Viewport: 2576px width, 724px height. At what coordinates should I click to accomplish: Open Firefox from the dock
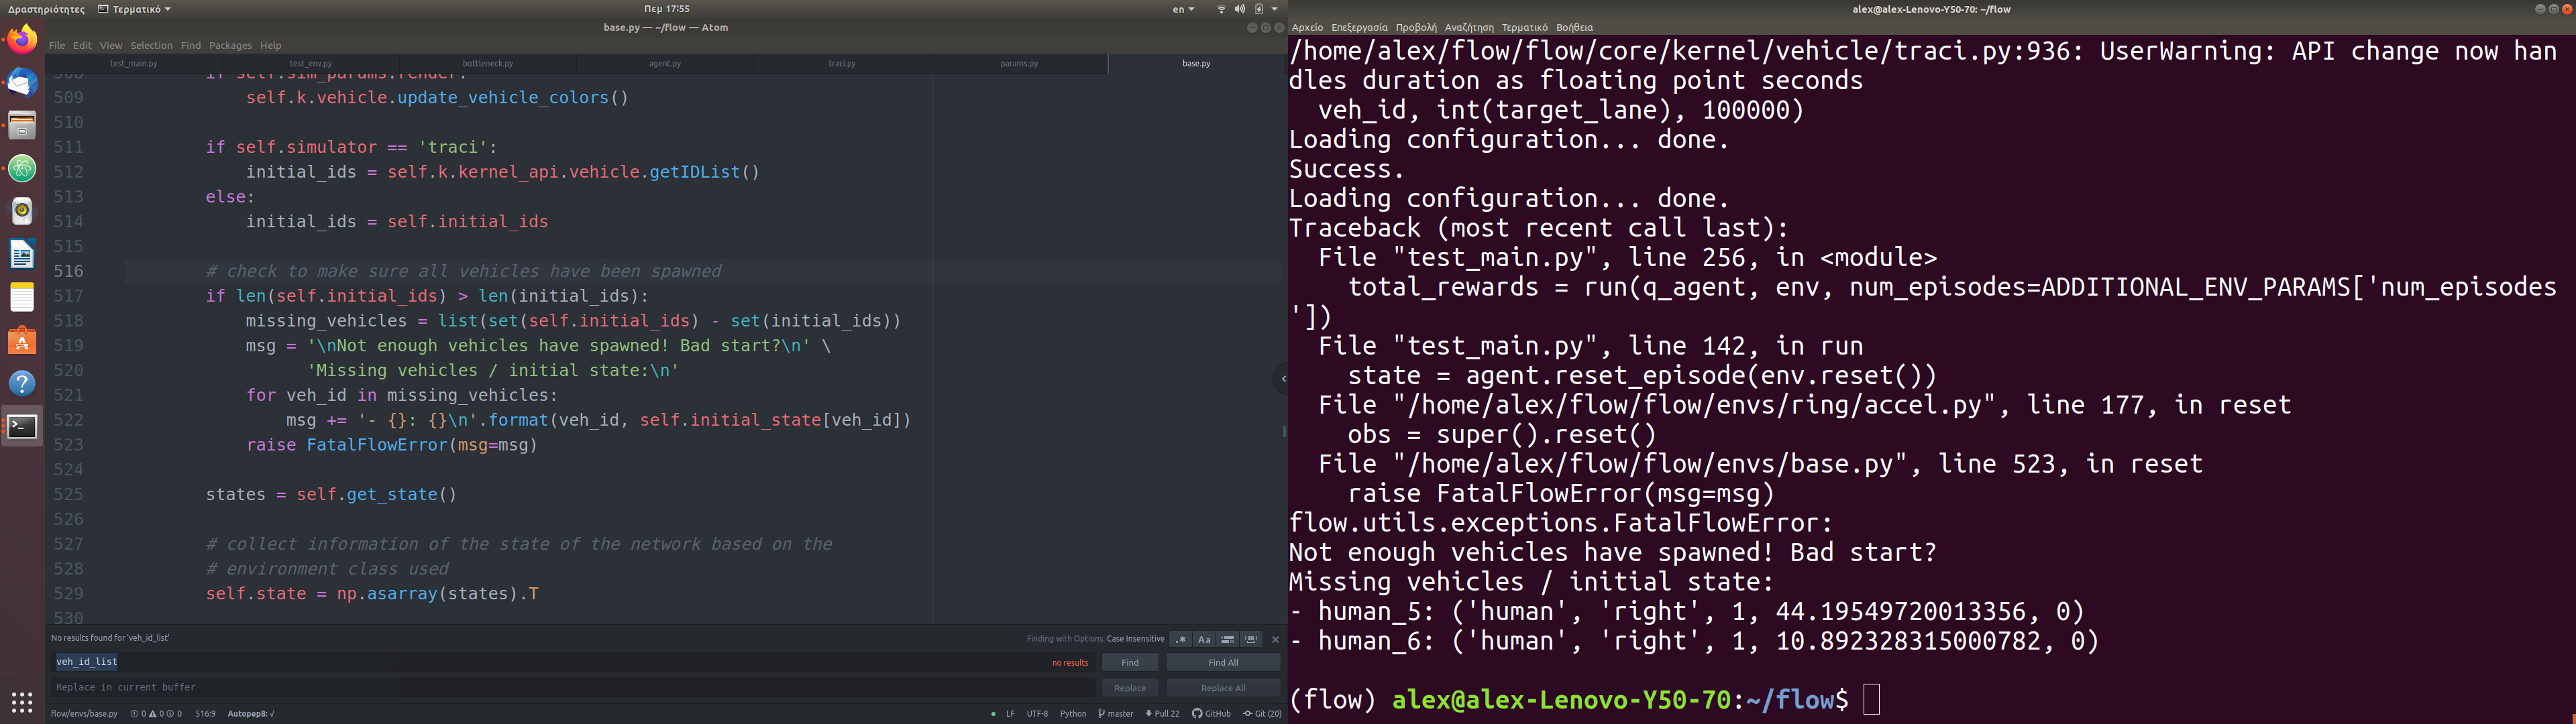(x=22, y=40)
